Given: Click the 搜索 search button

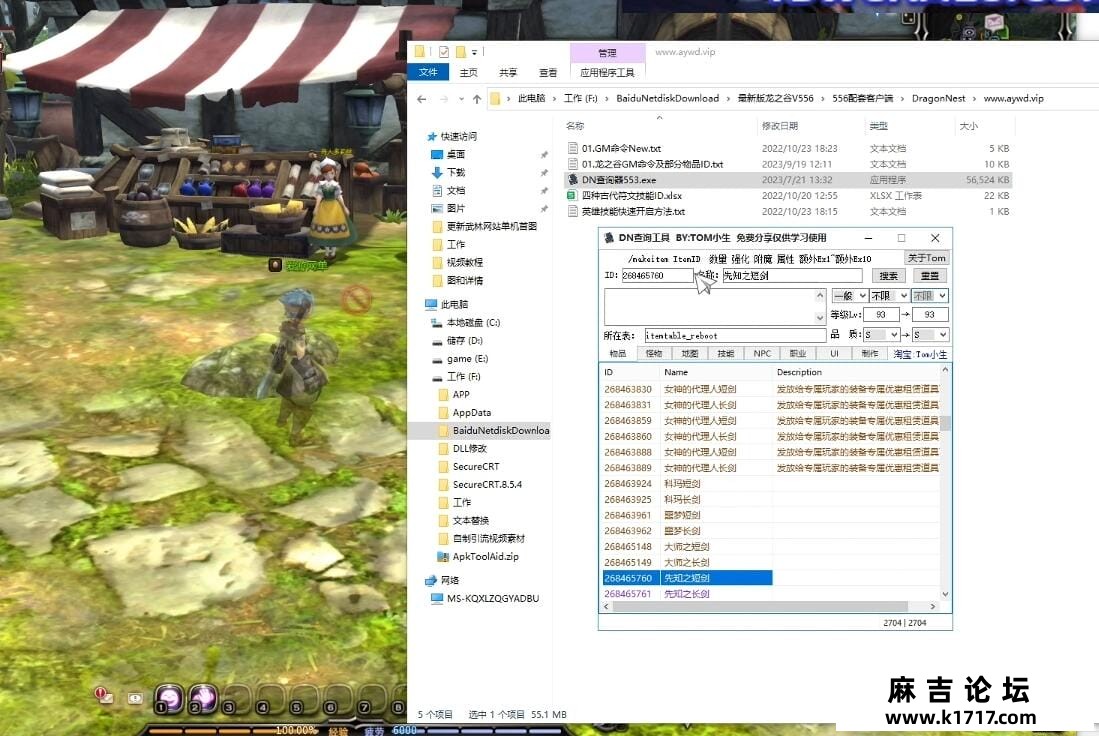Looking at the screenshot, I should pos(889,276).
